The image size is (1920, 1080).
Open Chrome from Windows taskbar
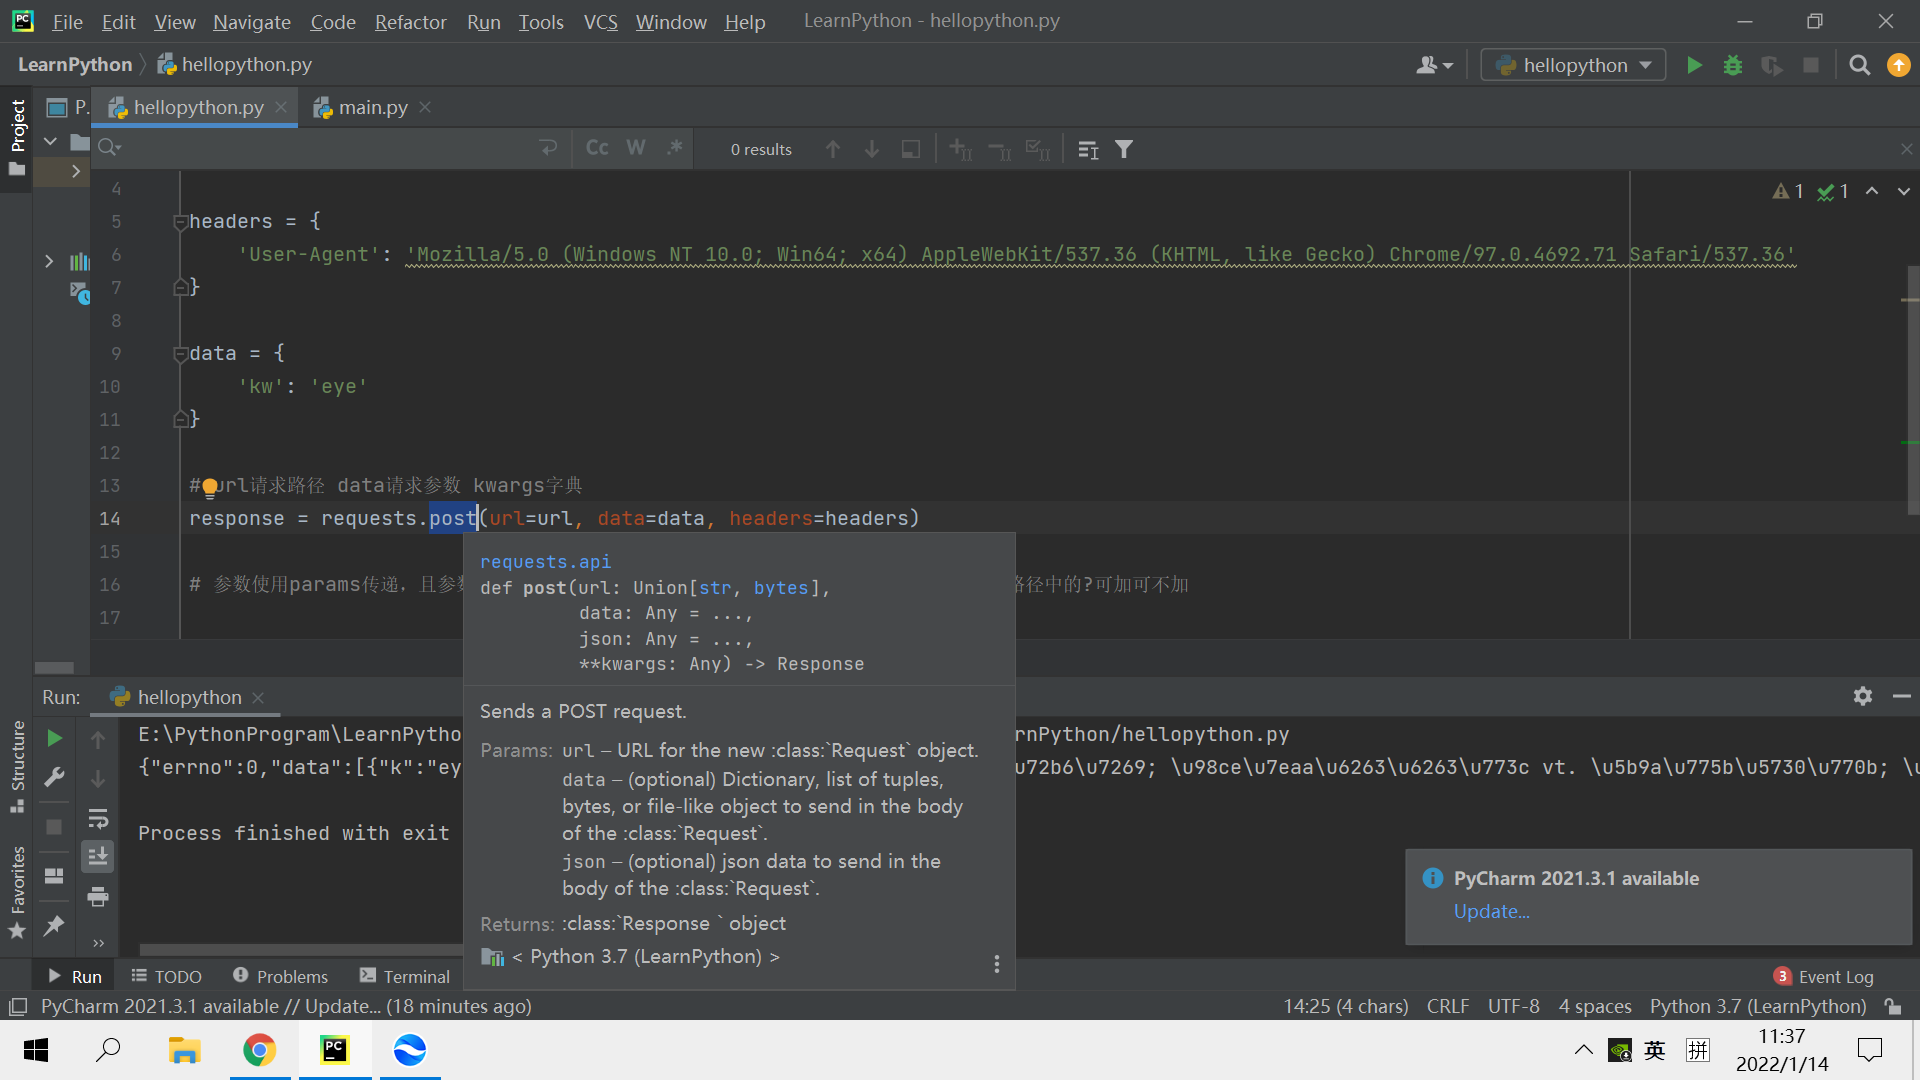pos(259,1050)
